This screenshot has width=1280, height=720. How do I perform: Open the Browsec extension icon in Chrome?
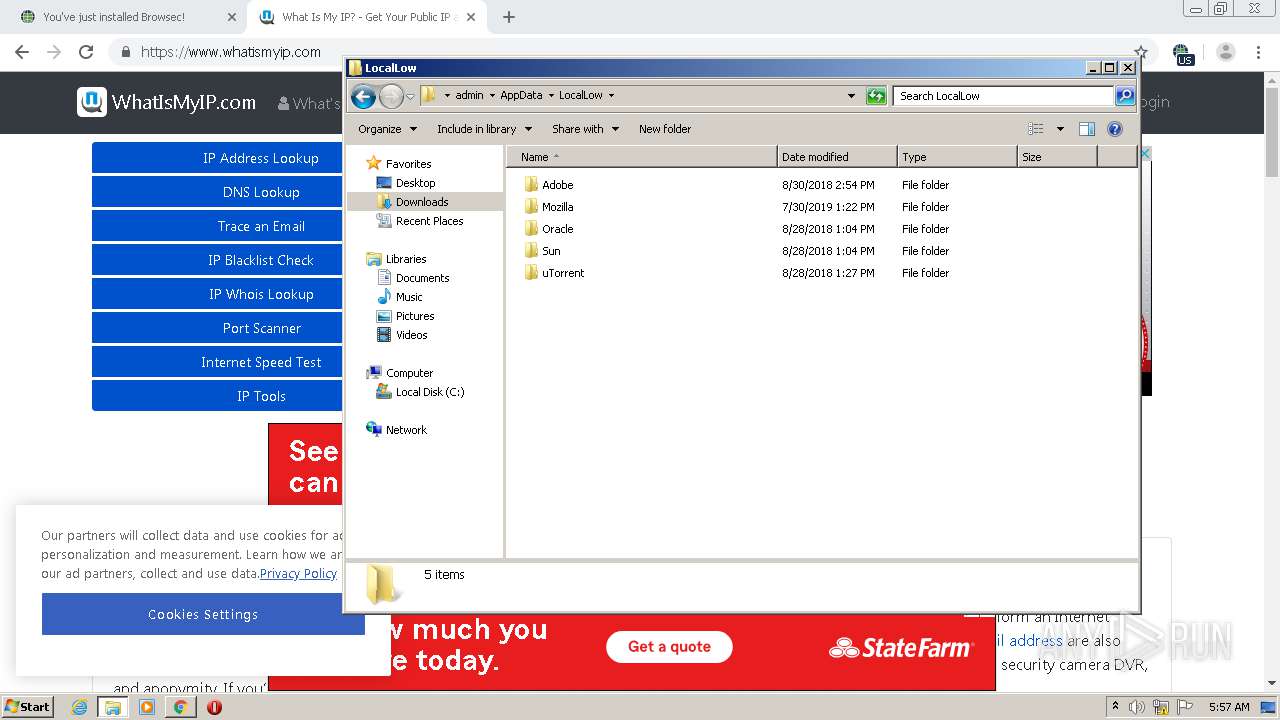1183,53
